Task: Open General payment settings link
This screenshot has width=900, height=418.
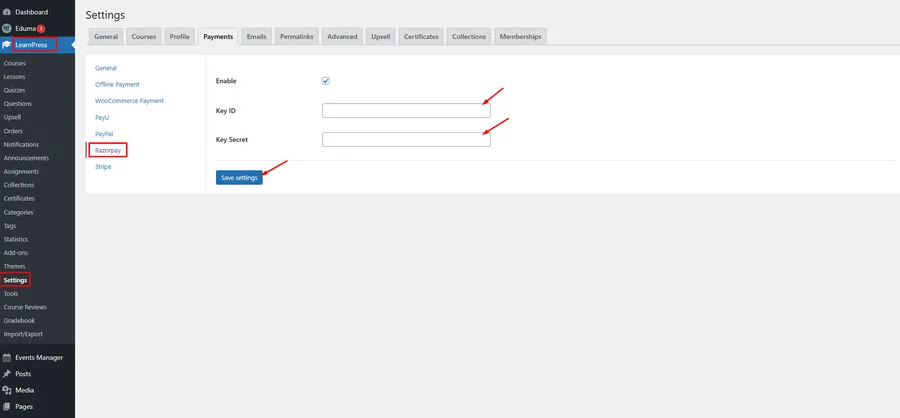Action: click(x=106, y=68)
